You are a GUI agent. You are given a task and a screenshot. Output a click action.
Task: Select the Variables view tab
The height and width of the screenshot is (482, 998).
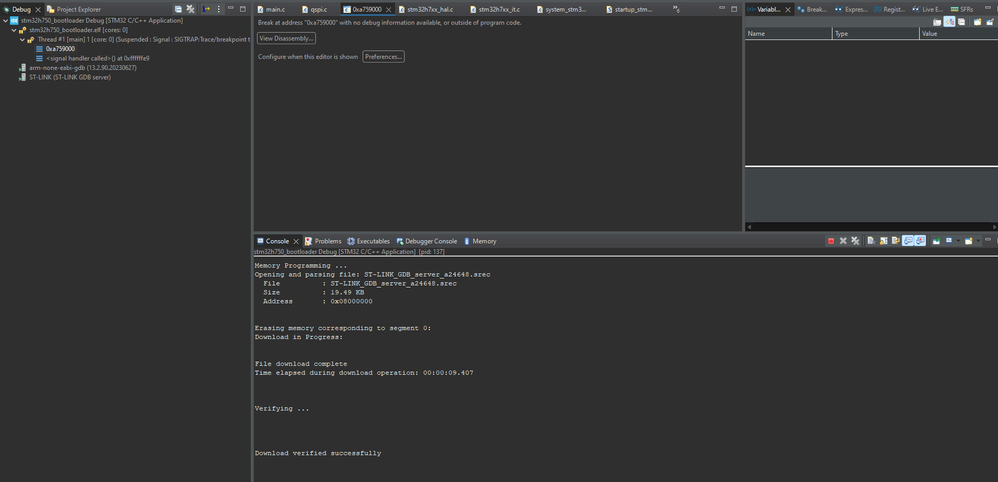point(764,10)
